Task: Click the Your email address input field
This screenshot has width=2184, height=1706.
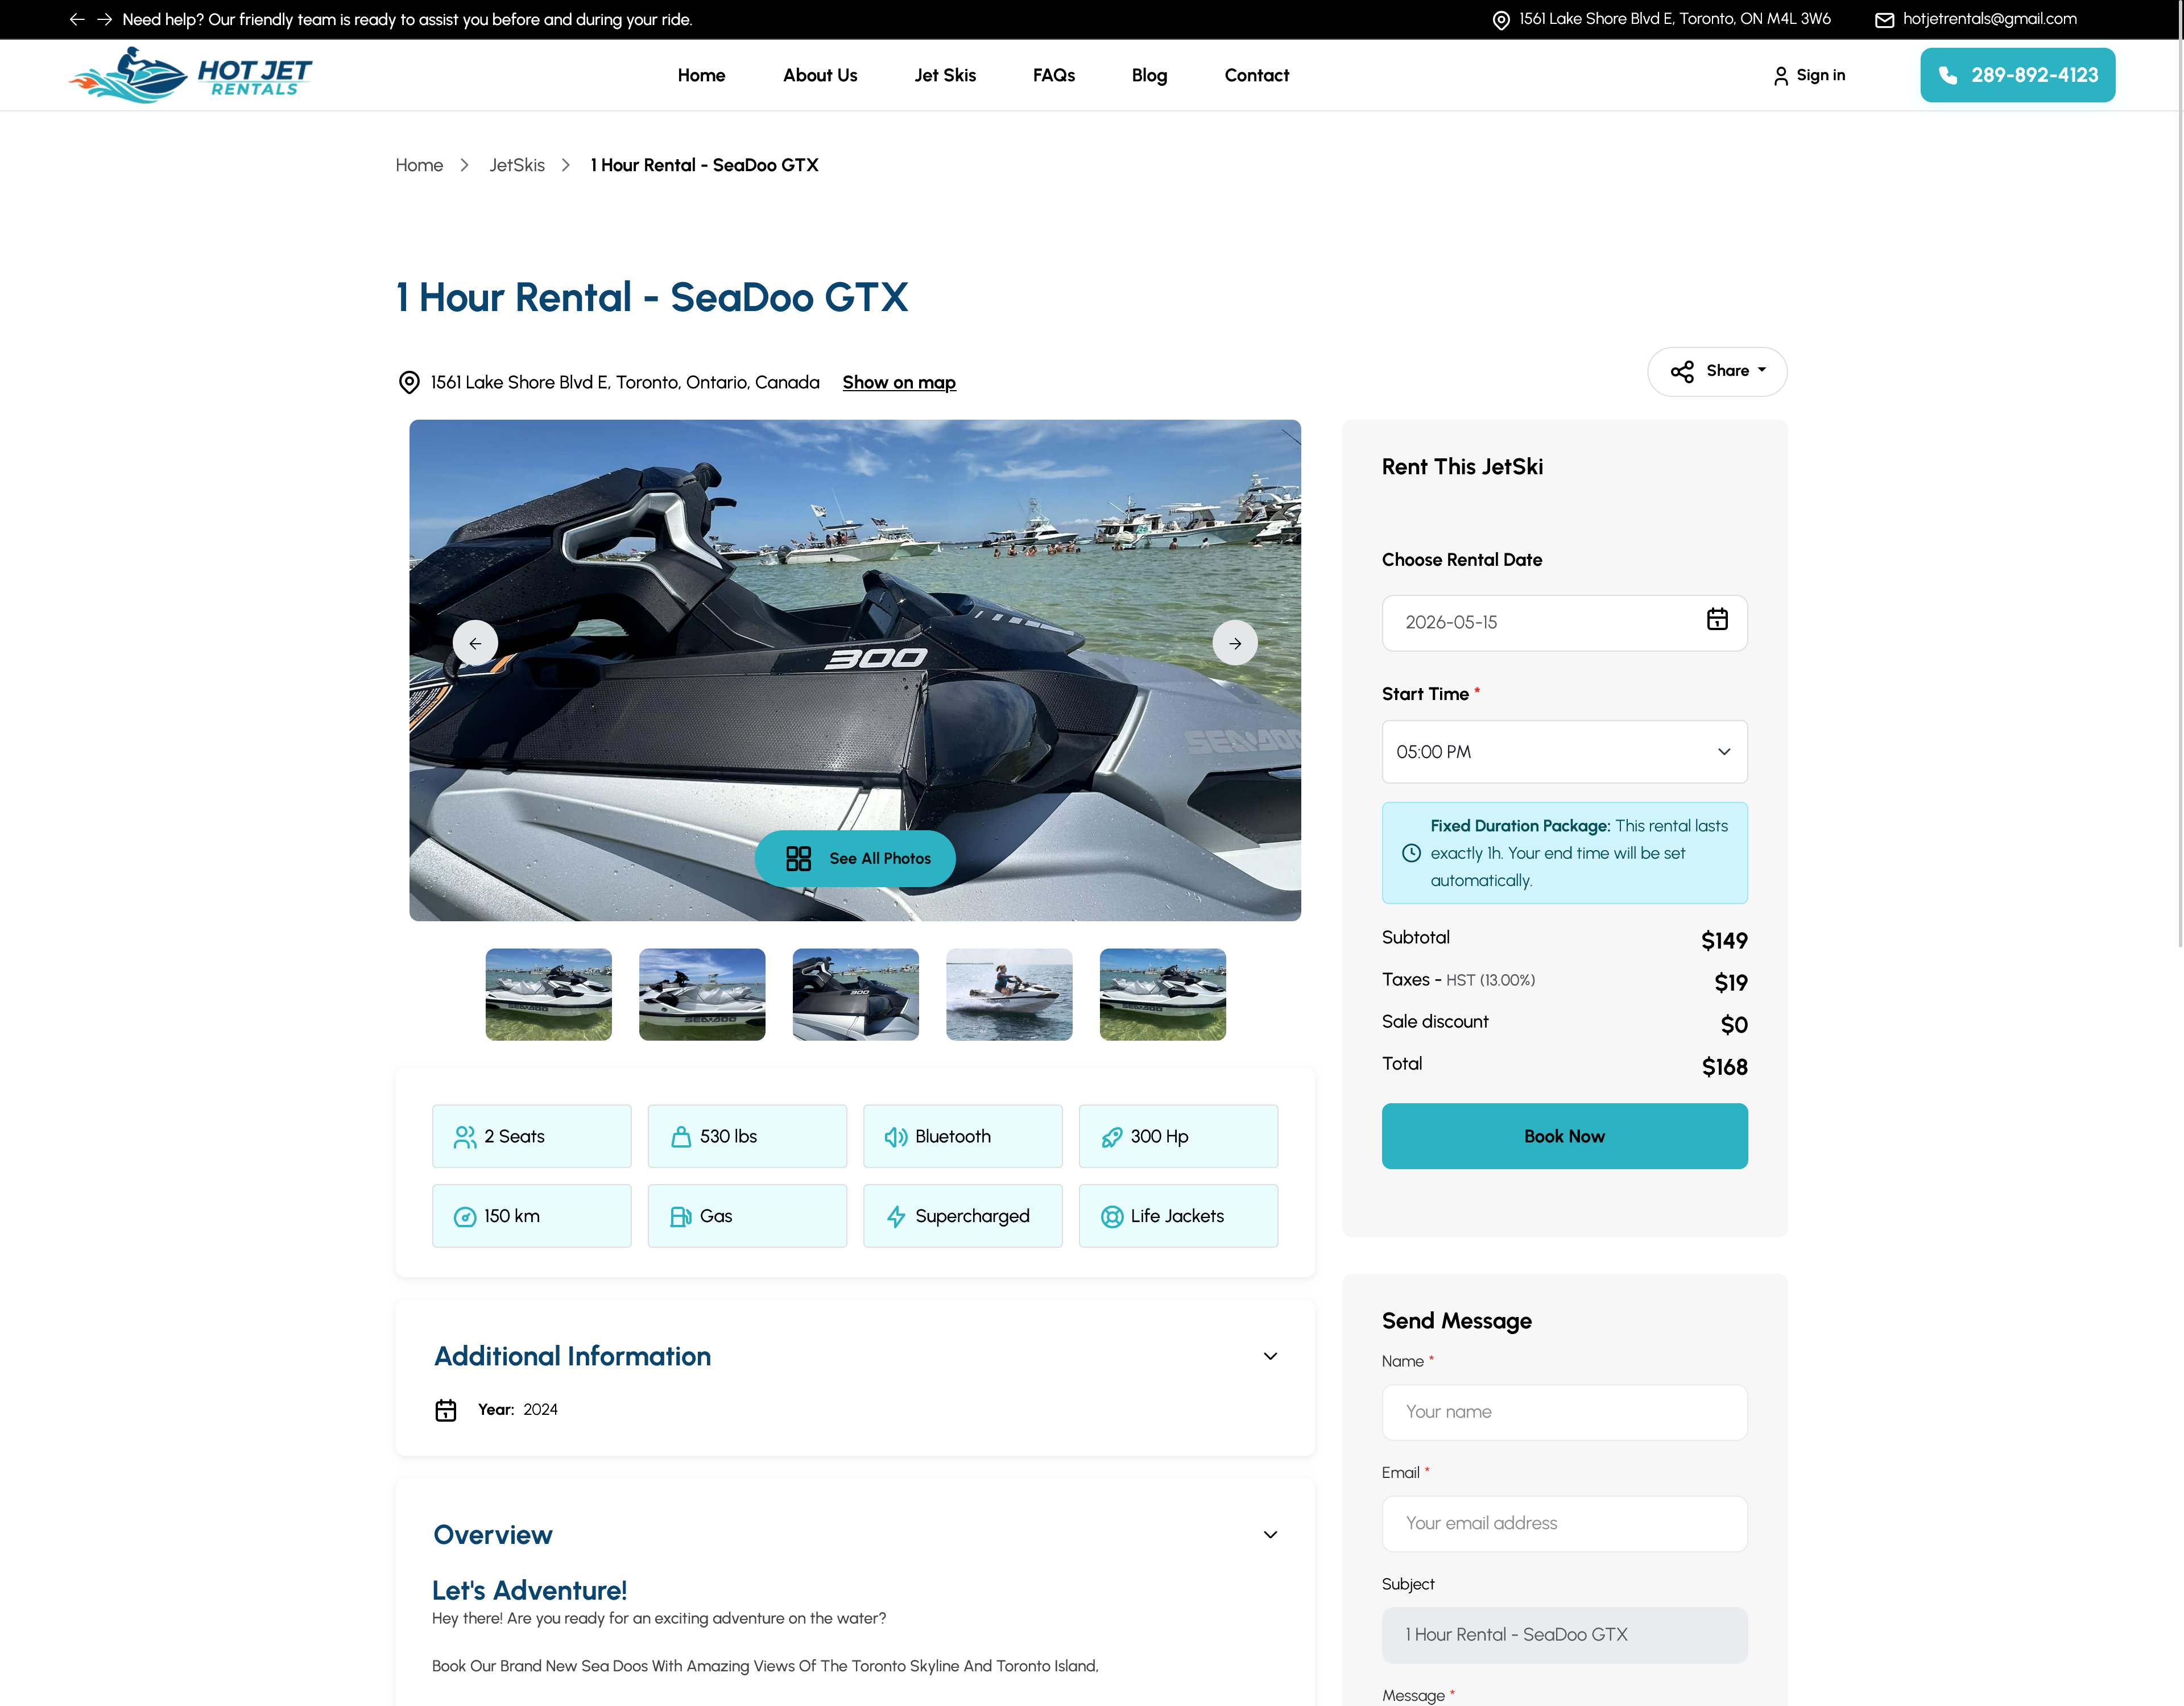Action: (x=1564, y=1523)
